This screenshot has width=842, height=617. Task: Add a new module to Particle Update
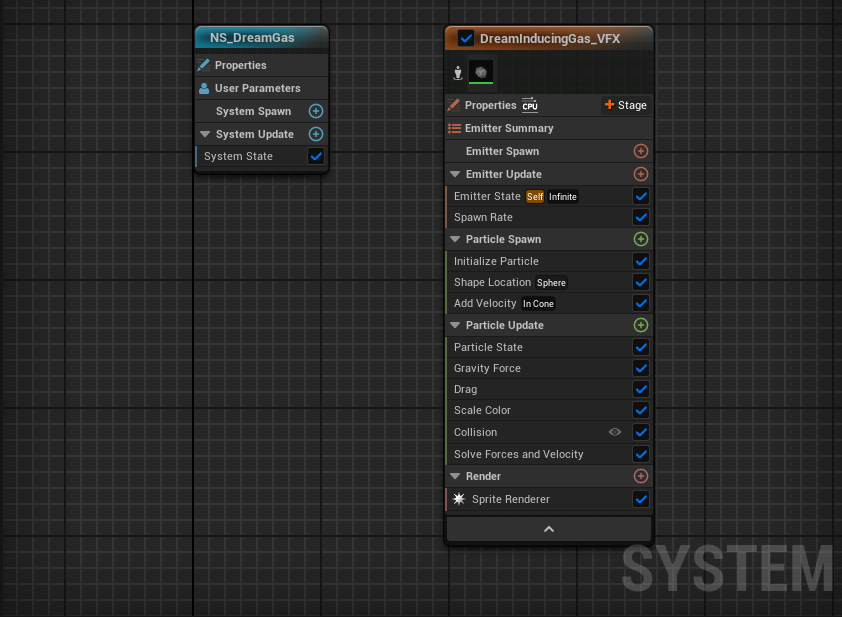641,325
